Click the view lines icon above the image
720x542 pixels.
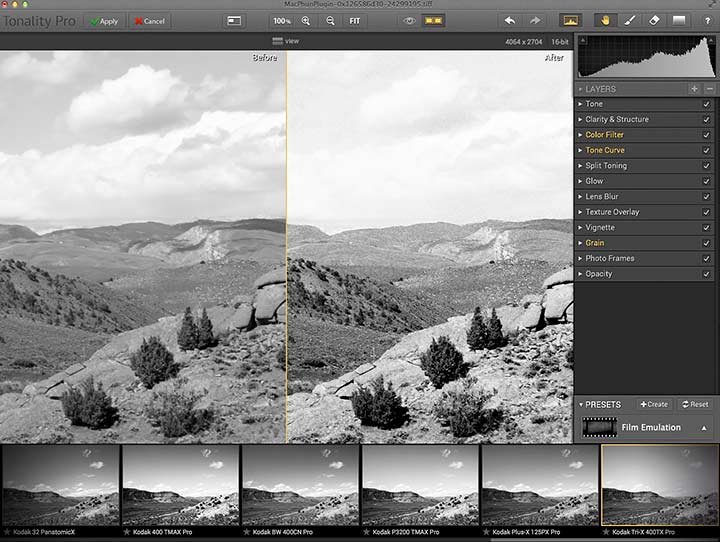[277, 41]
